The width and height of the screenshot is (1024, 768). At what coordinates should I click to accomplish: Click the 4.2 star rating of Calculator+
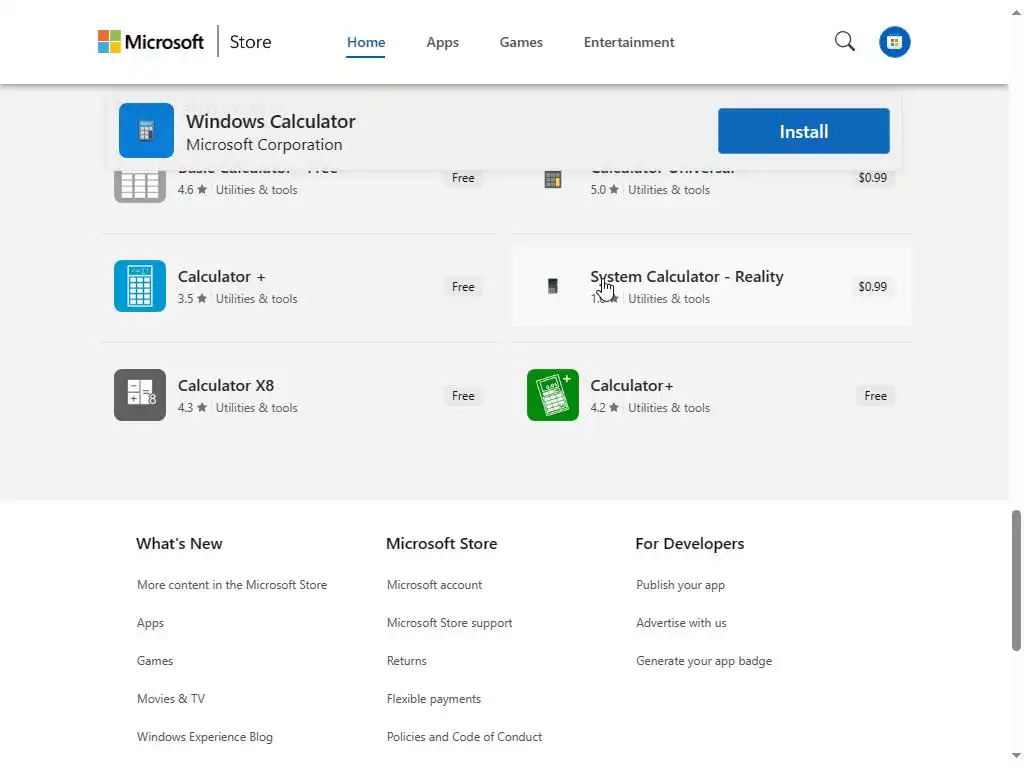pos(605,408)
